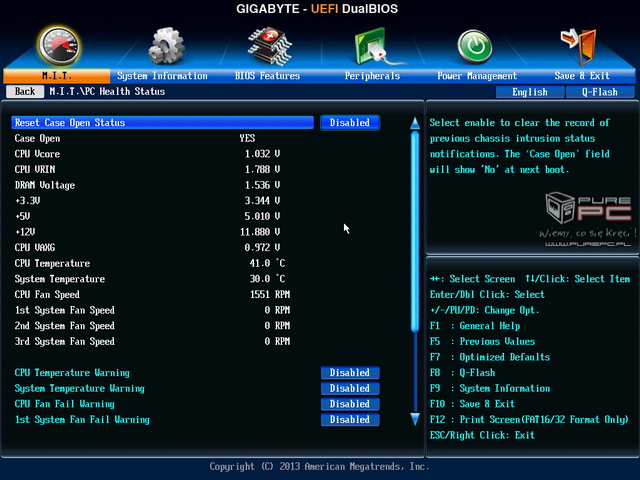Open System Temperature Warning Disabled option
This screenshot has height=480, width=640.
point(350,388)
